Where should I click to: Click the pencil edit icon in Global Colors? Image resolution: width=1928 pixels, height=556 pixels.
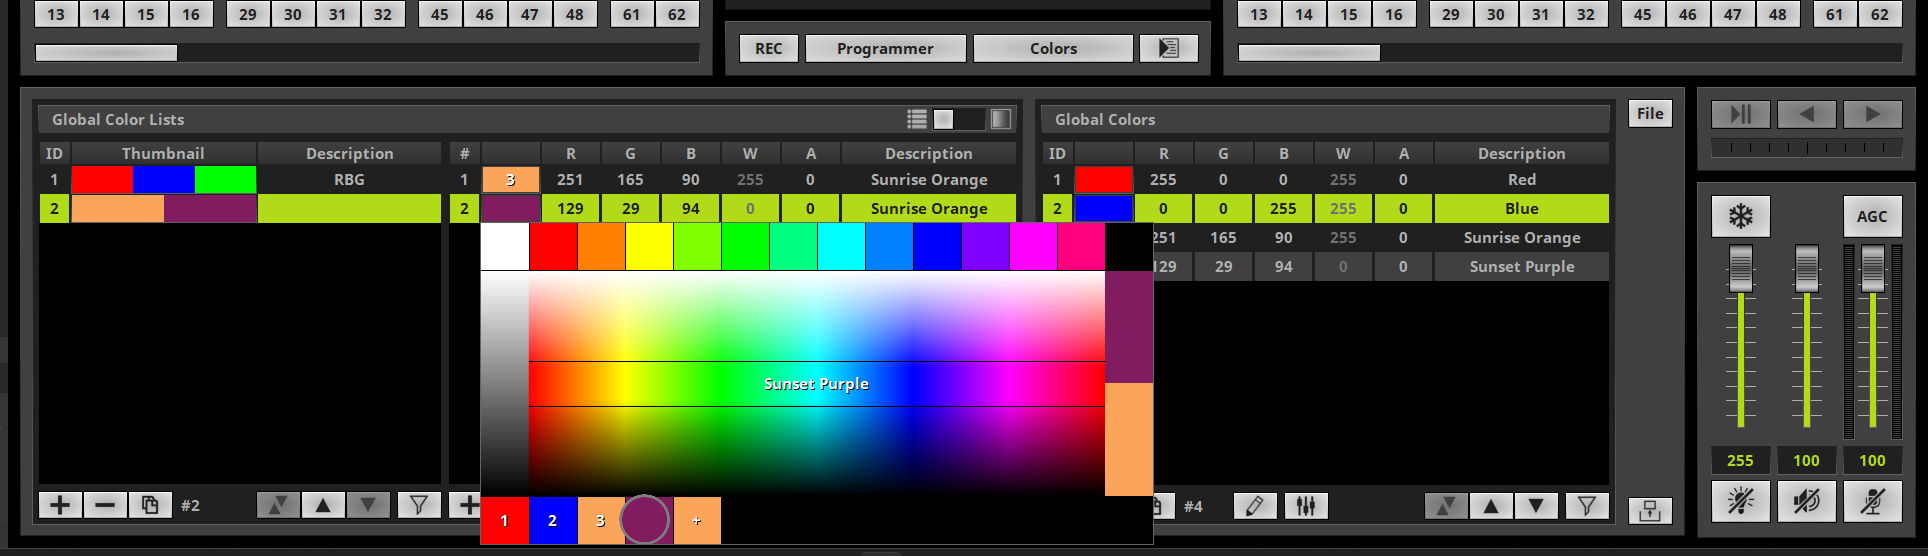1255,506
